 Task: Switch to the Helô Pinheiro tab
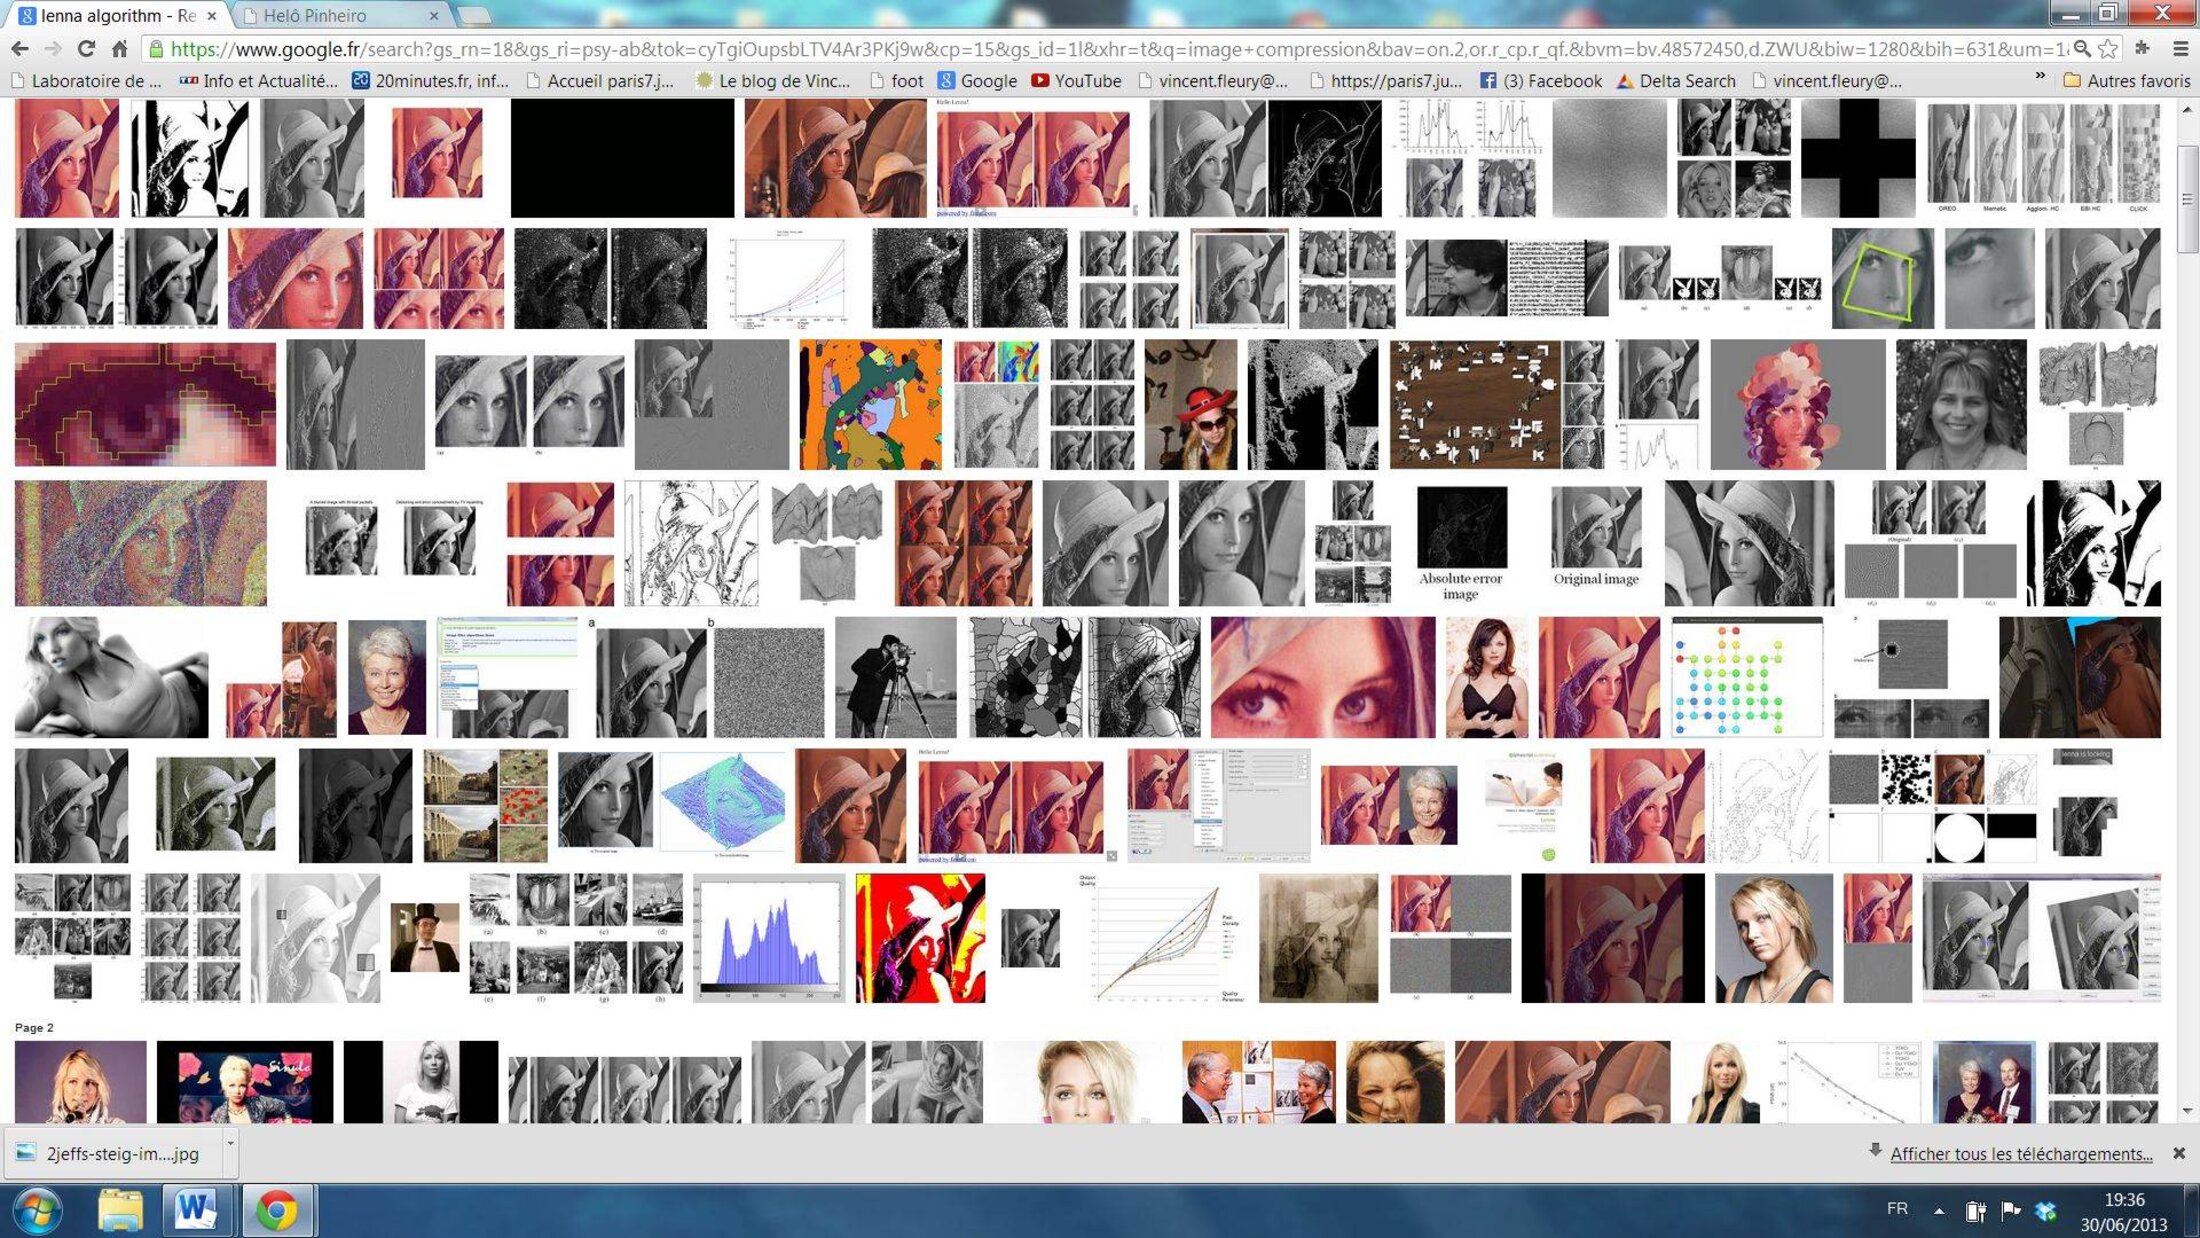point(314,15)
